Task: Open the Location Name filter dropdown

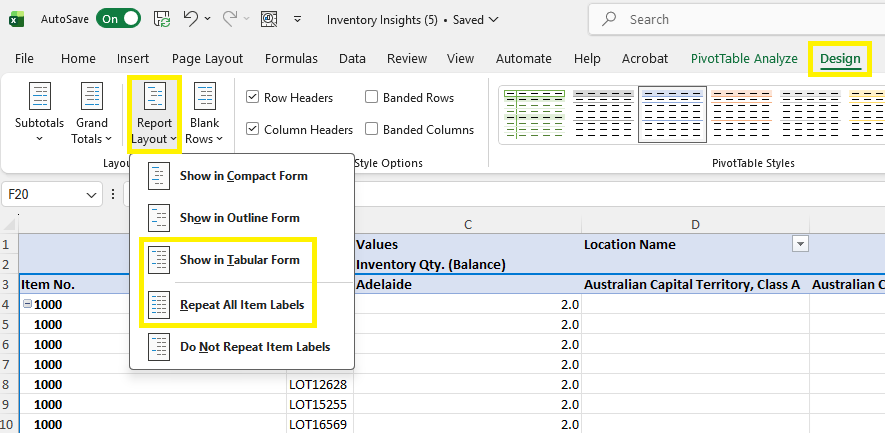Action: 799,244
